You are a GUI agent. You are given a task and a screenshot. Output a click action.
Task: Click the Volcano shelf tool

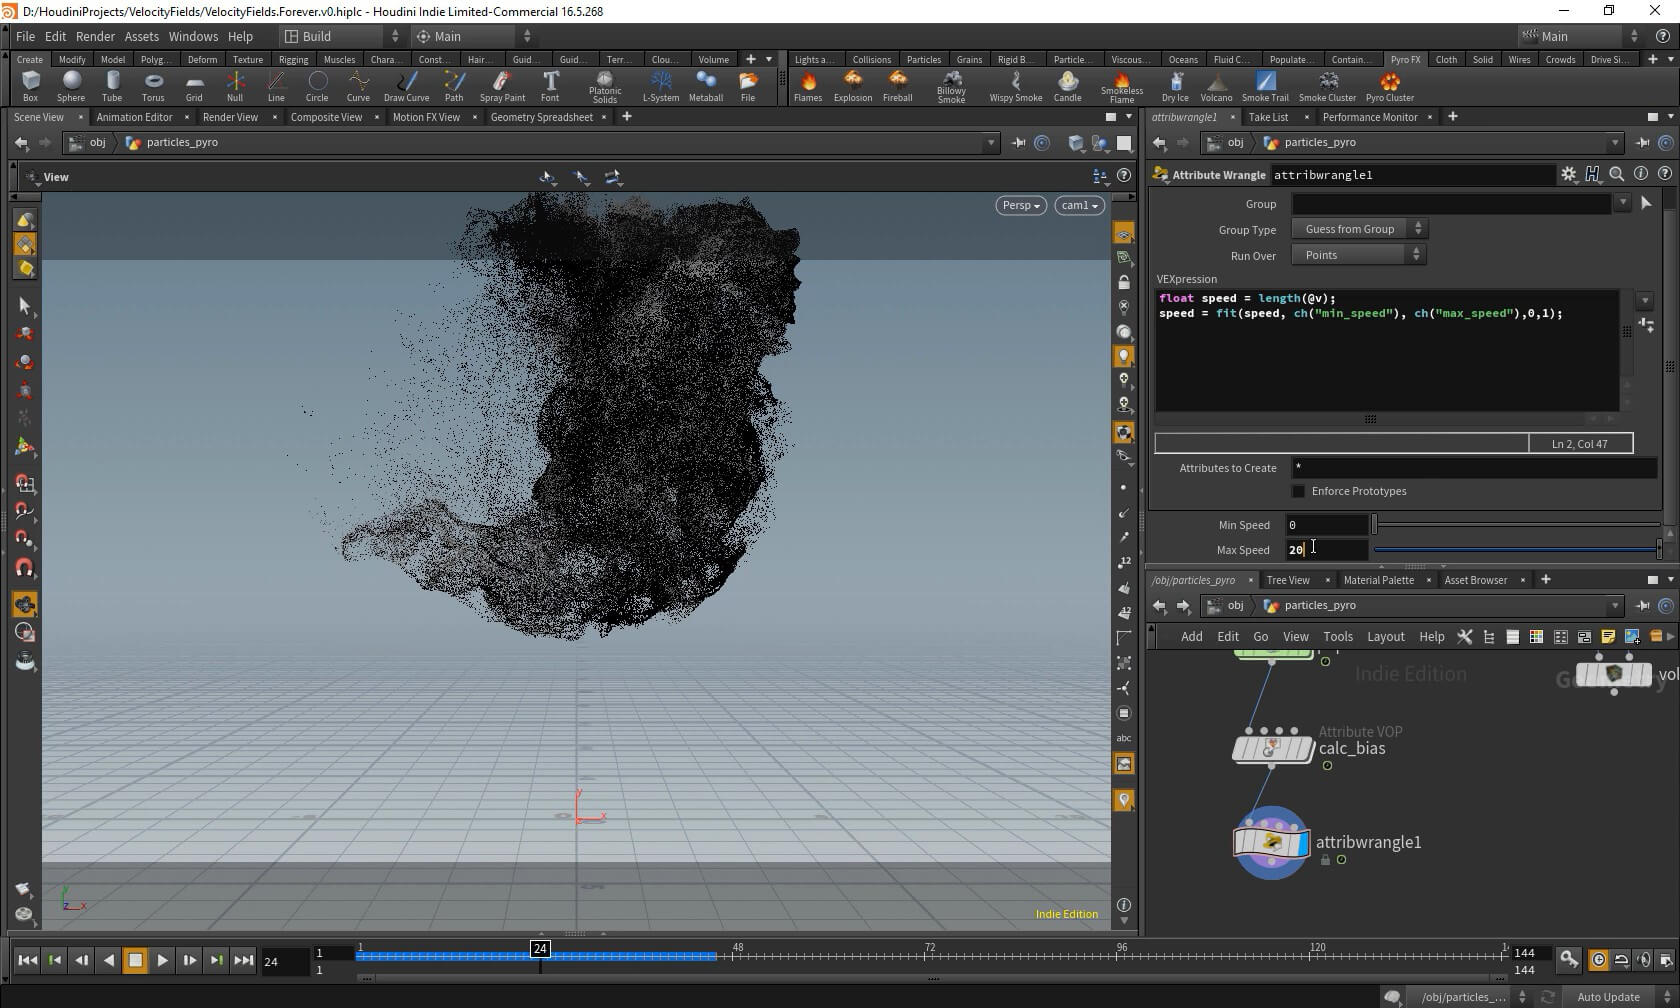(x=1216, y=85)
